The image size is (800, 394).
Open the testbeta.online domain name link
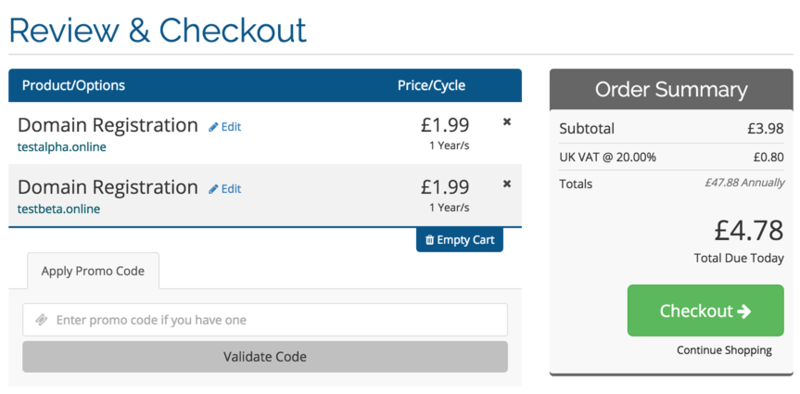(59, 209)
